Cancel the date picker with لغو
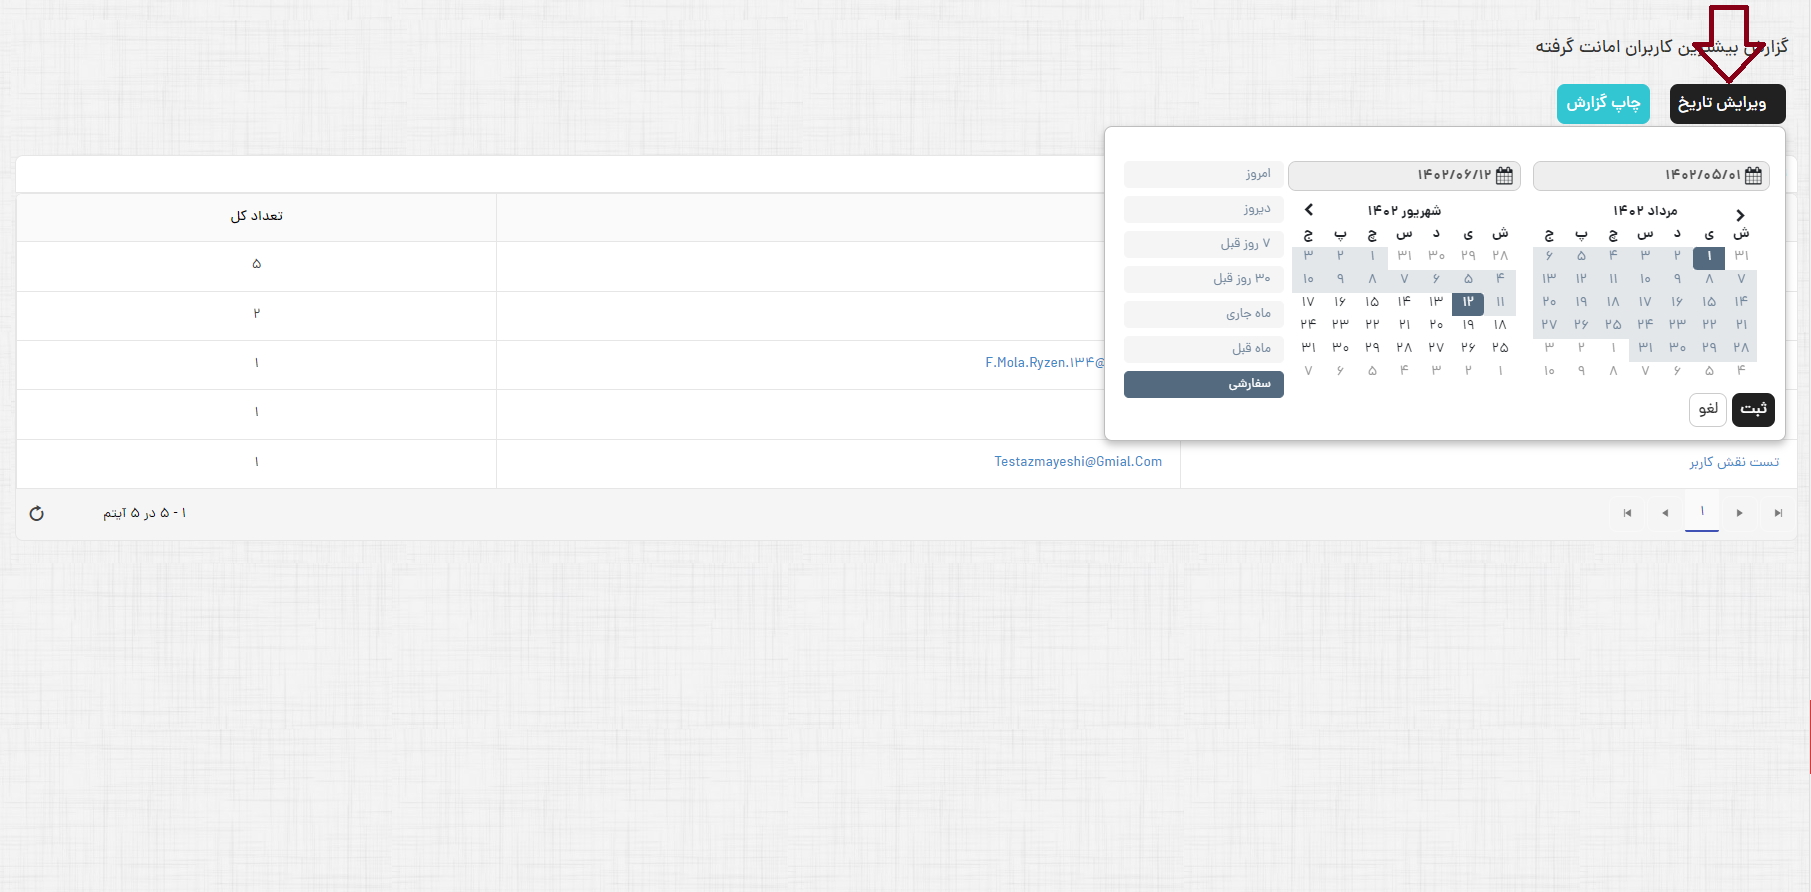 1708,409
